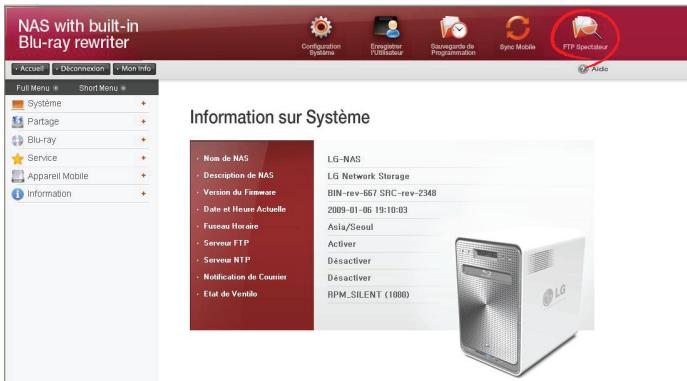
Task: Click the Notification de Courrier label
Action: [x=245, y=277]
